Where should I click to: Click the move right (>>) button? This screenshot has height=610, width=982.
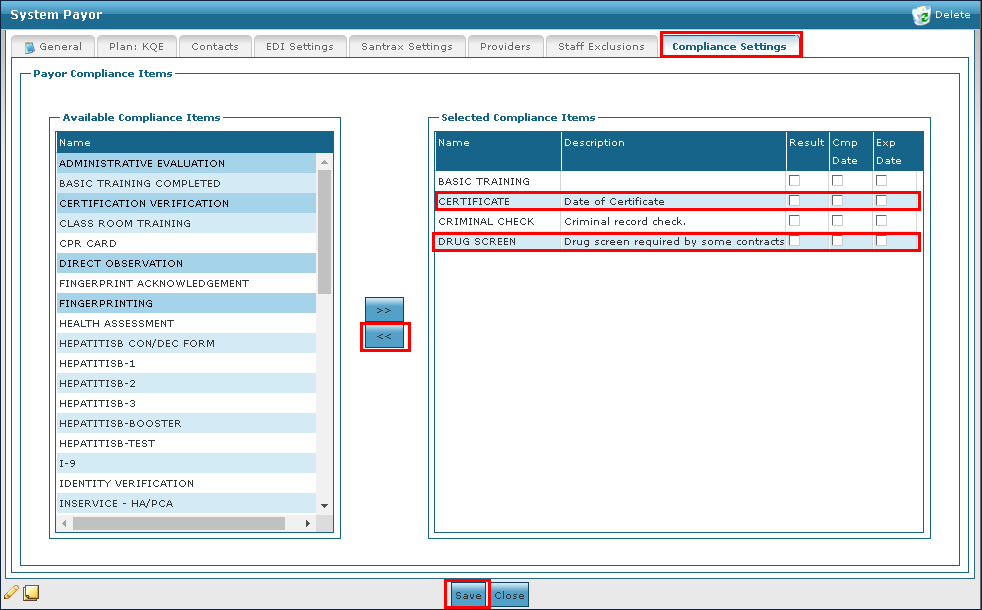click(x=384, y=310)
